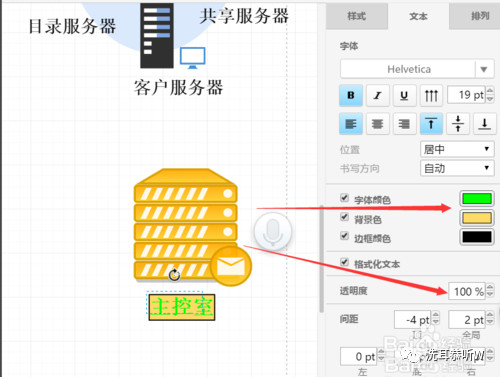Select the 主控室 text label
This screenshot has width=500, height=377.
coord(182,307)
